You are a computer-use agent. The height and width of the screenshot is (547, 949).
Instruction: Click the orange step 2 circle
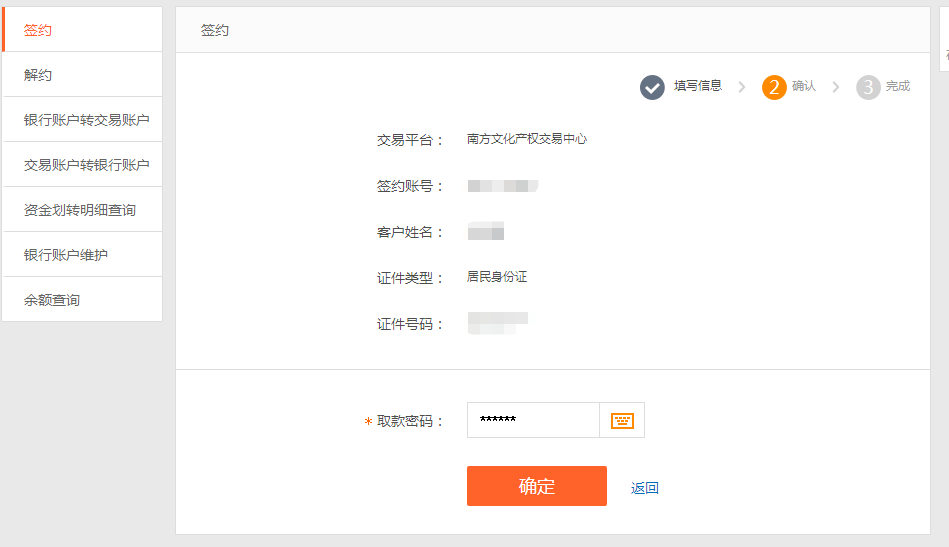pos(774,88)
